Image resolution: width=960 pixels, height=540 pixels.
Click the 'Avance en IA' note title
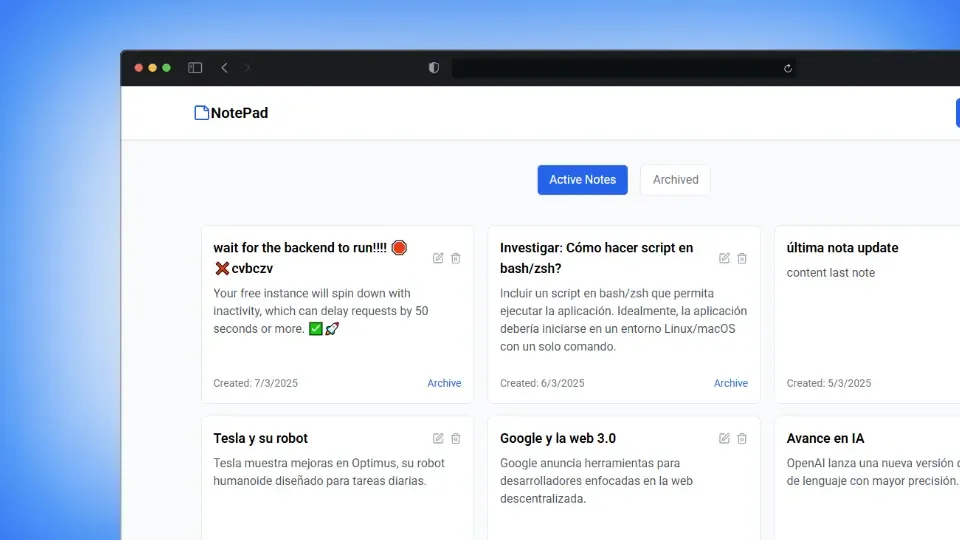coord(825,438)
